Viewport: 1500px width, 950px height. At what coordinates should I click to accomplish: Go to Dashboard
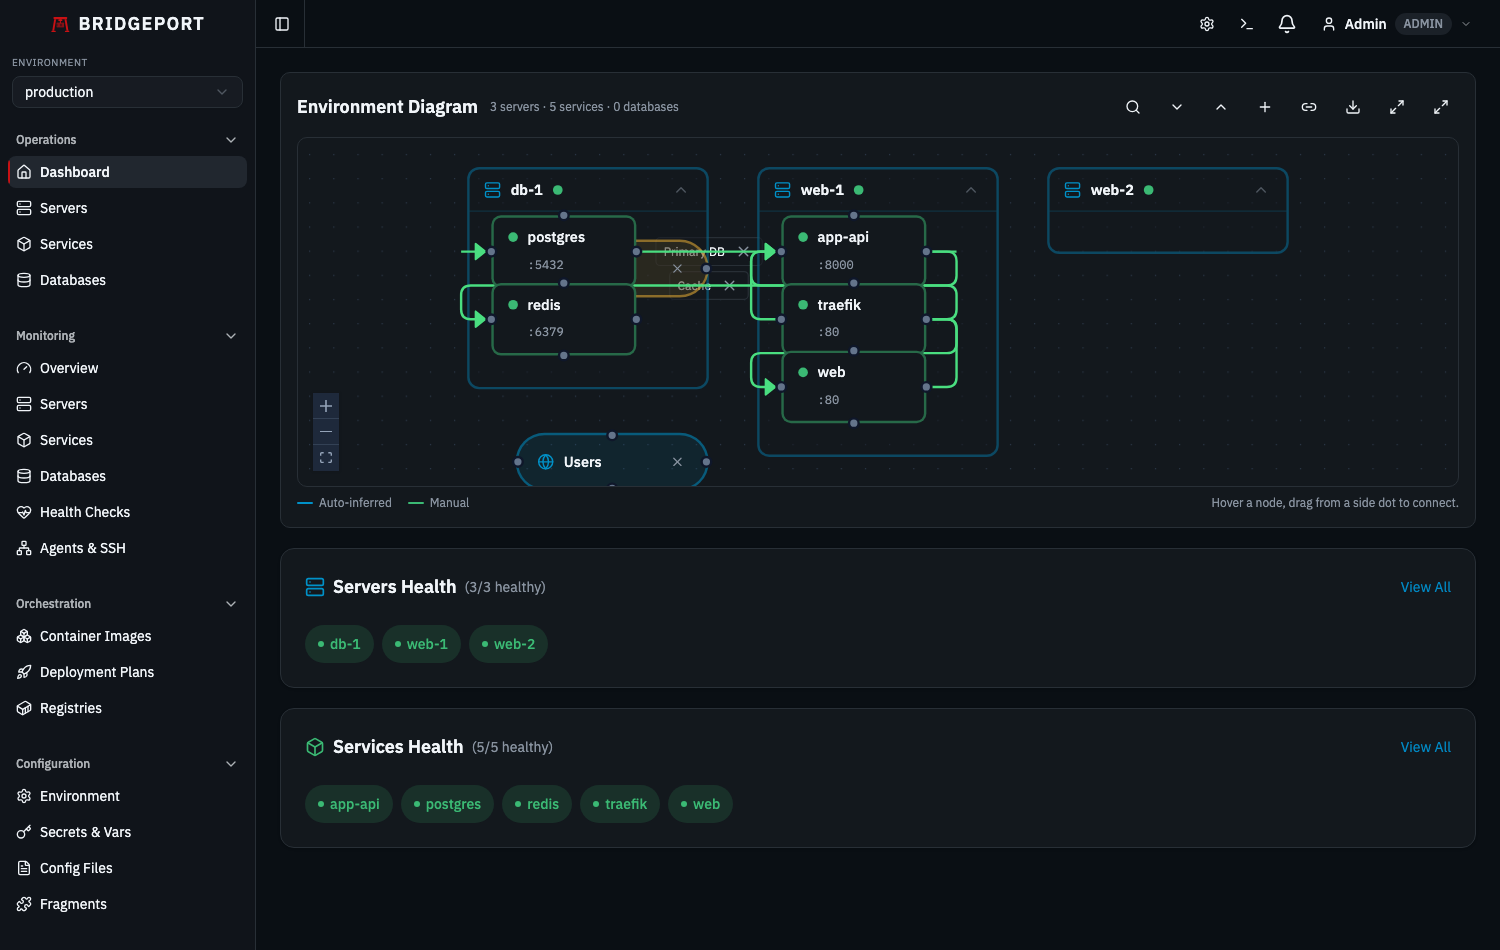coord(127,172)
